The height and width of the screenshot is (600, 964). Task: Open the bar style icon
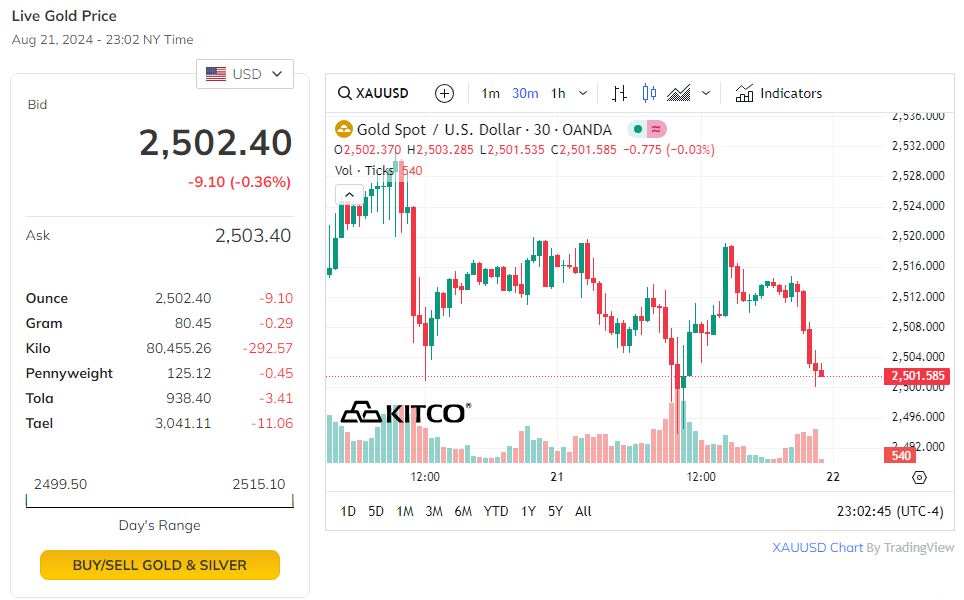coord(620,94)
